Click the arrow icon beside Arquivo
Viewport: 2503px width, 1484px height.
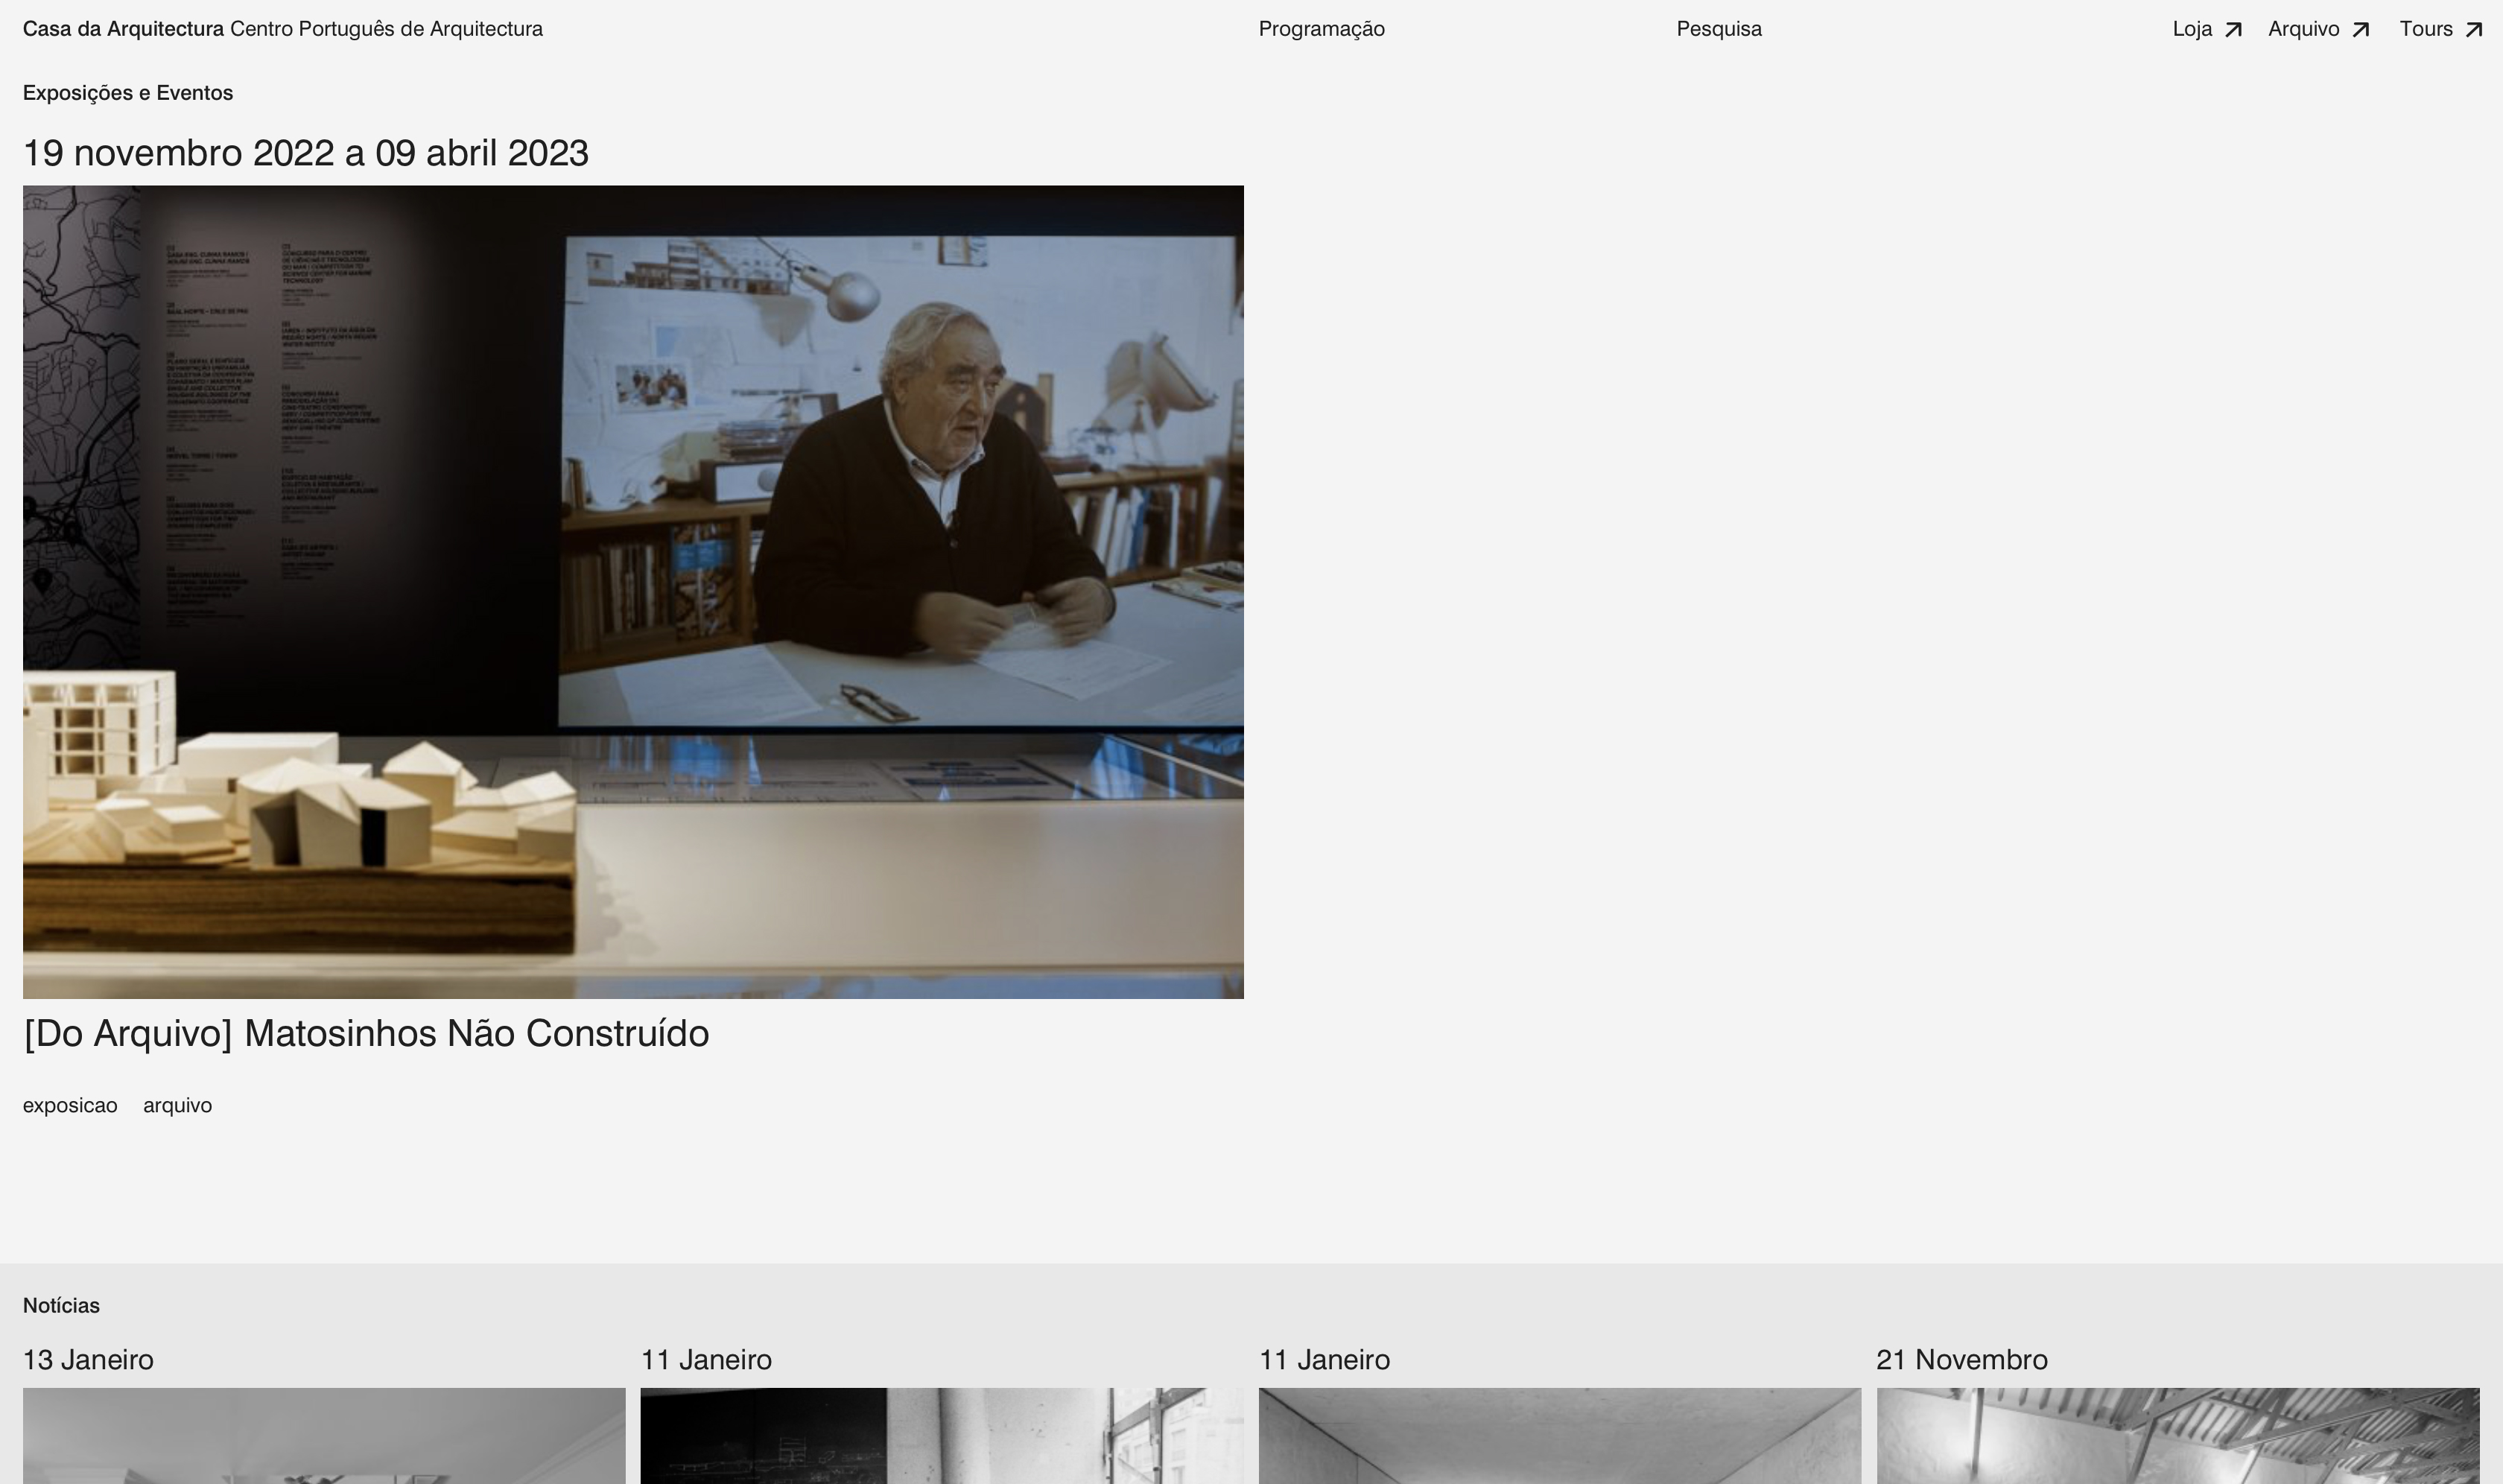(x=2361, y=30)
